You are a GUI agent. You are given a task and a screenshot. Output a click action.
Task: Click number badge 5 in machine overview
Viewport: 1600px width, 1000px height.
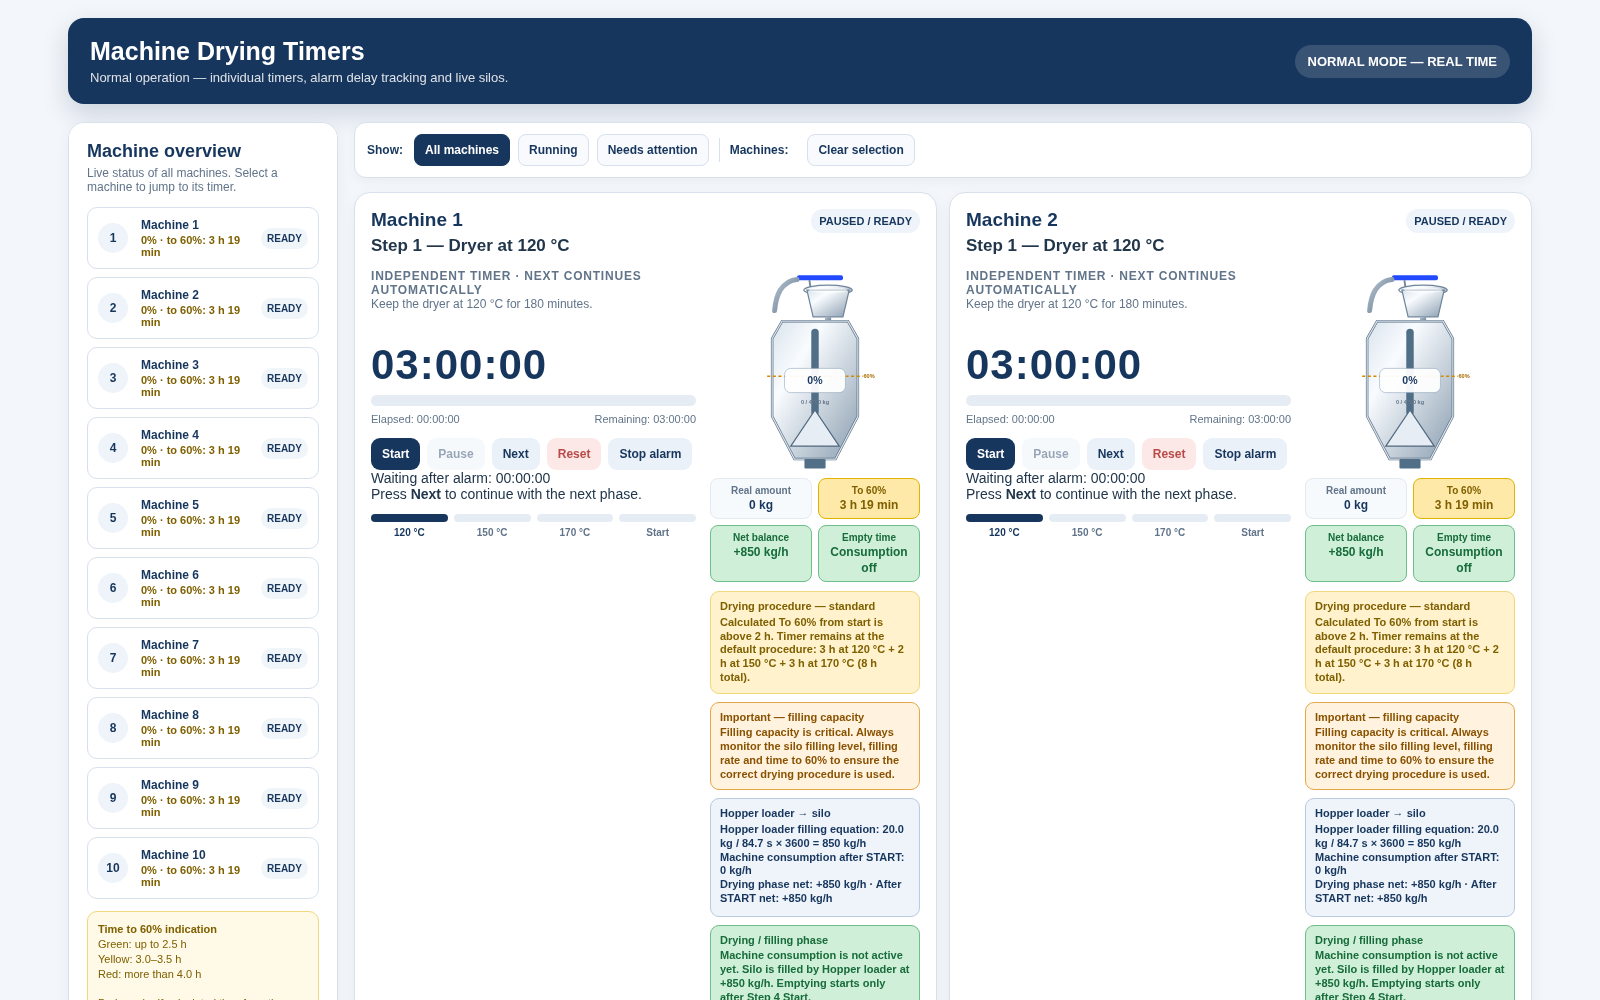pos(113,518)
